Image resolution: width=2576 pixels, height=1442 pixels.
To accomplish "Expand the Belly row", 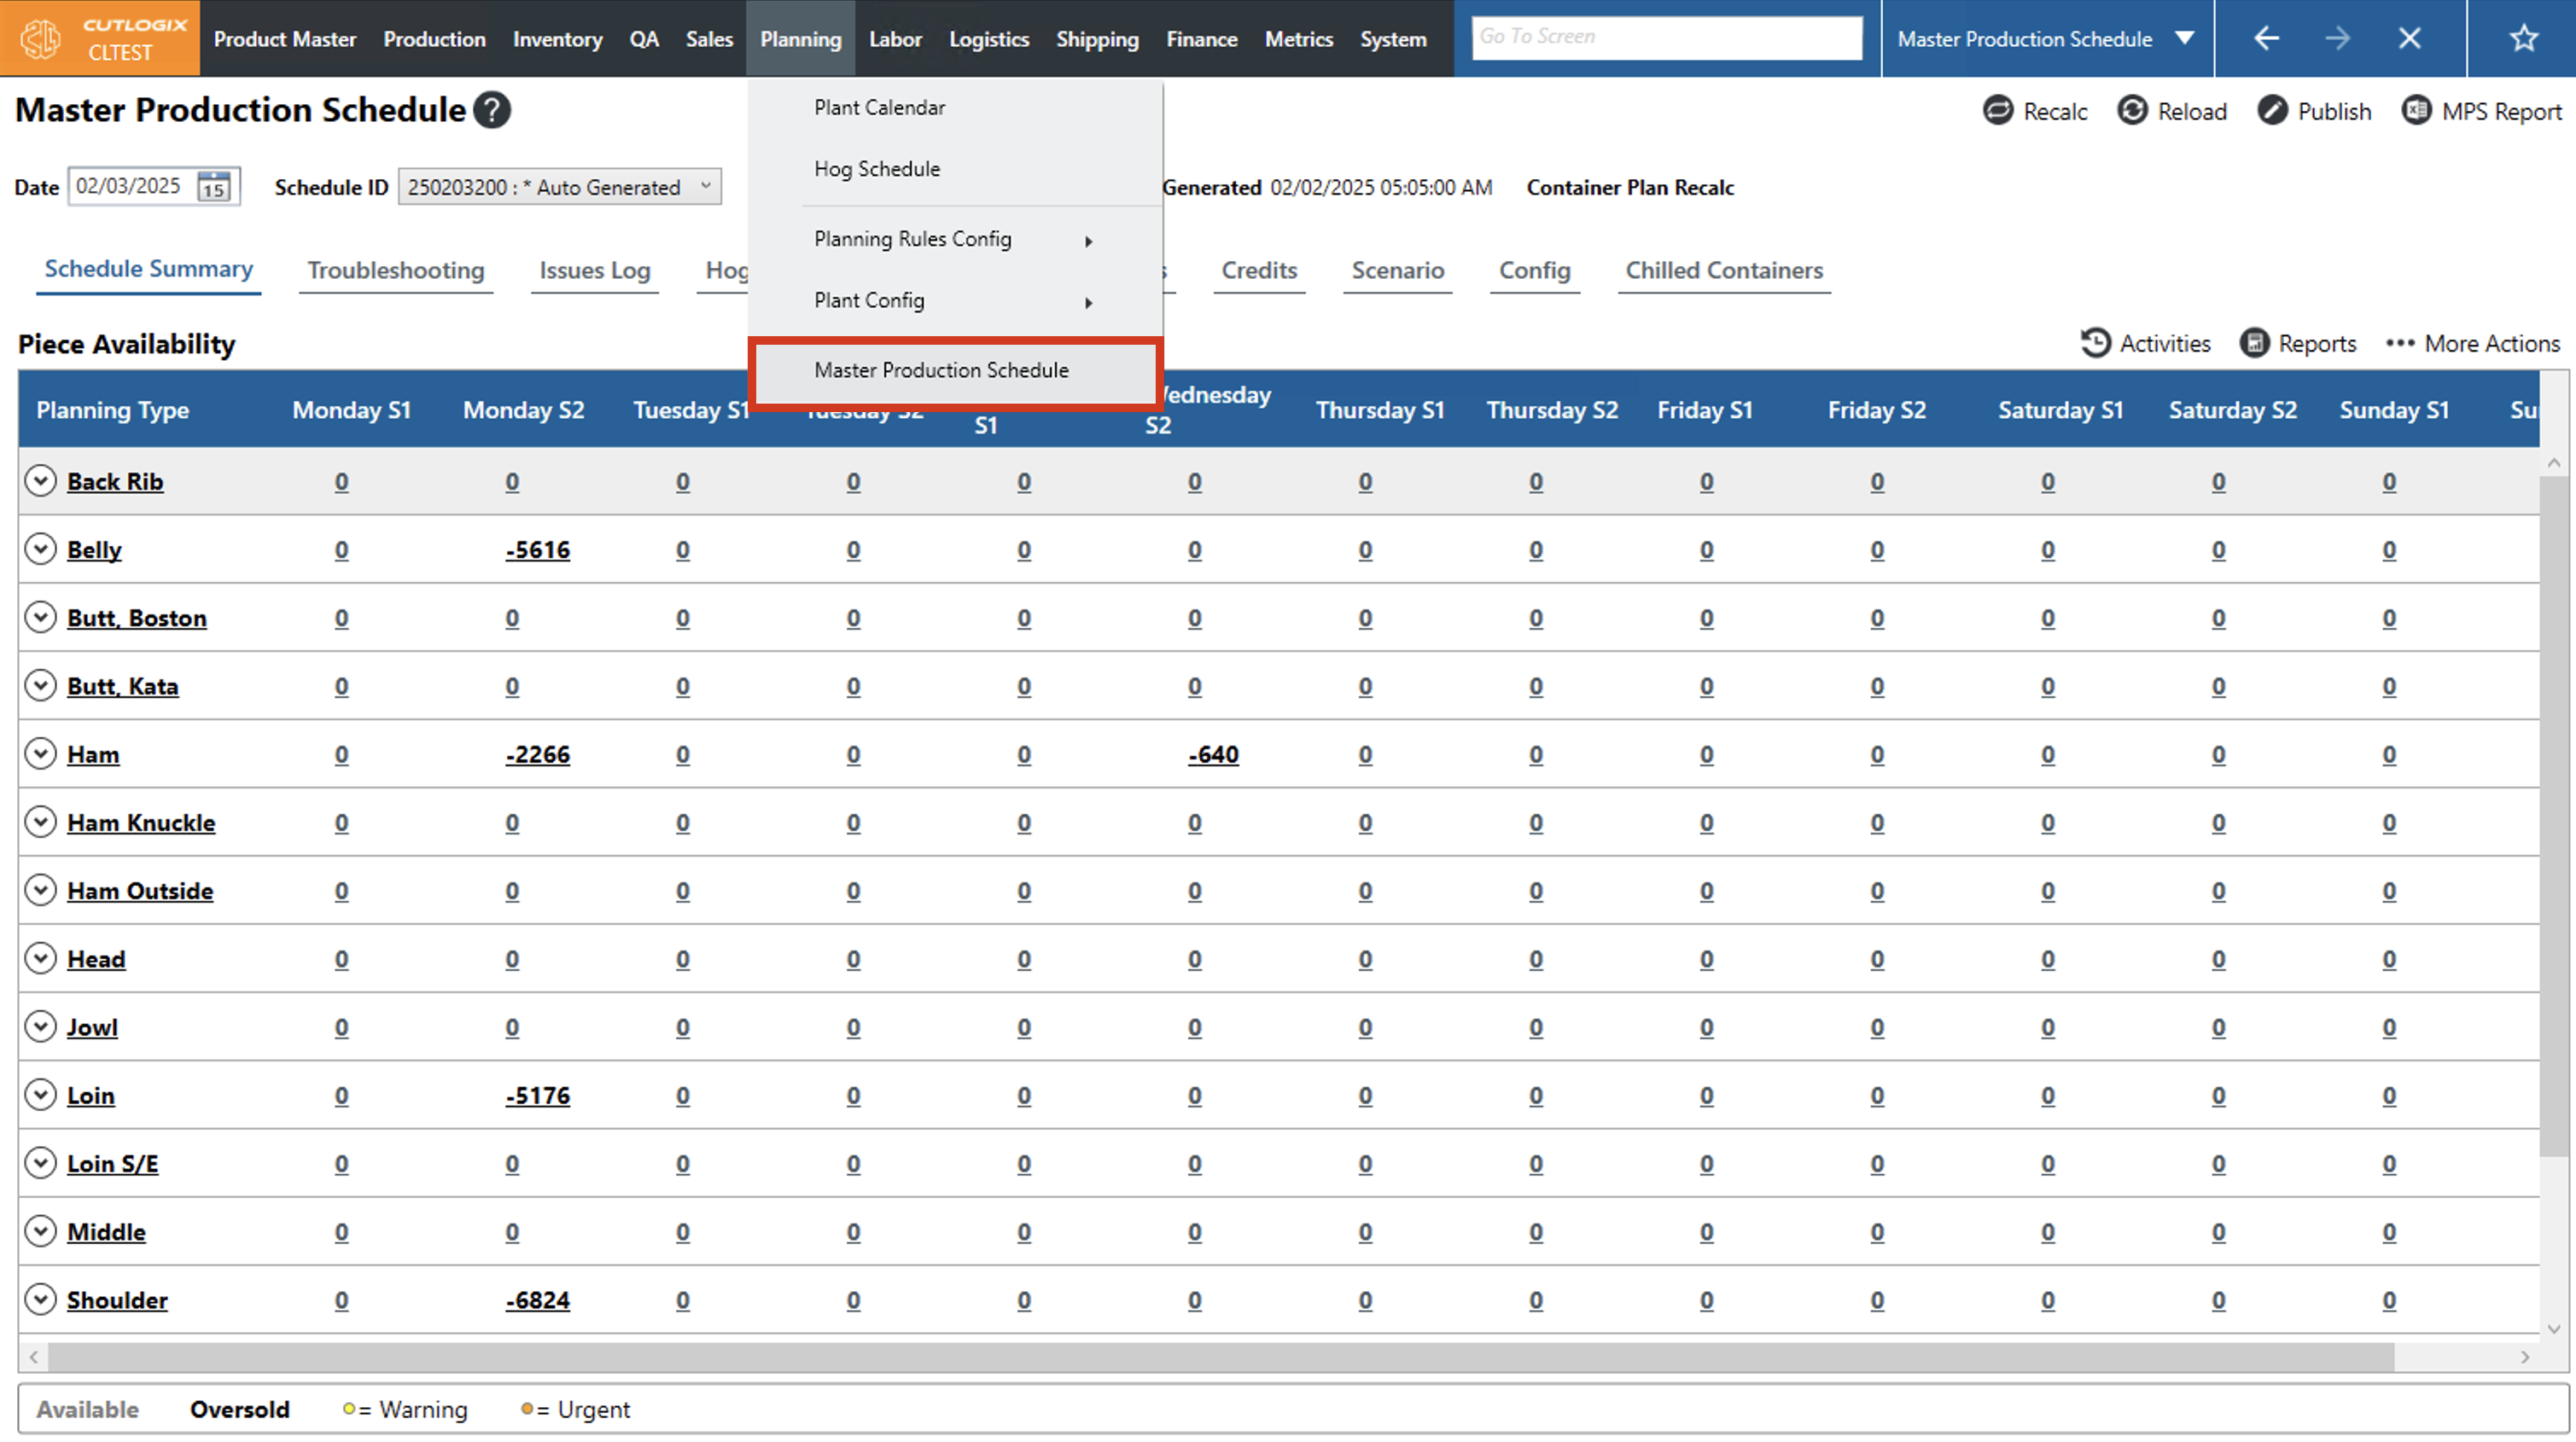I will pos(40,549).
